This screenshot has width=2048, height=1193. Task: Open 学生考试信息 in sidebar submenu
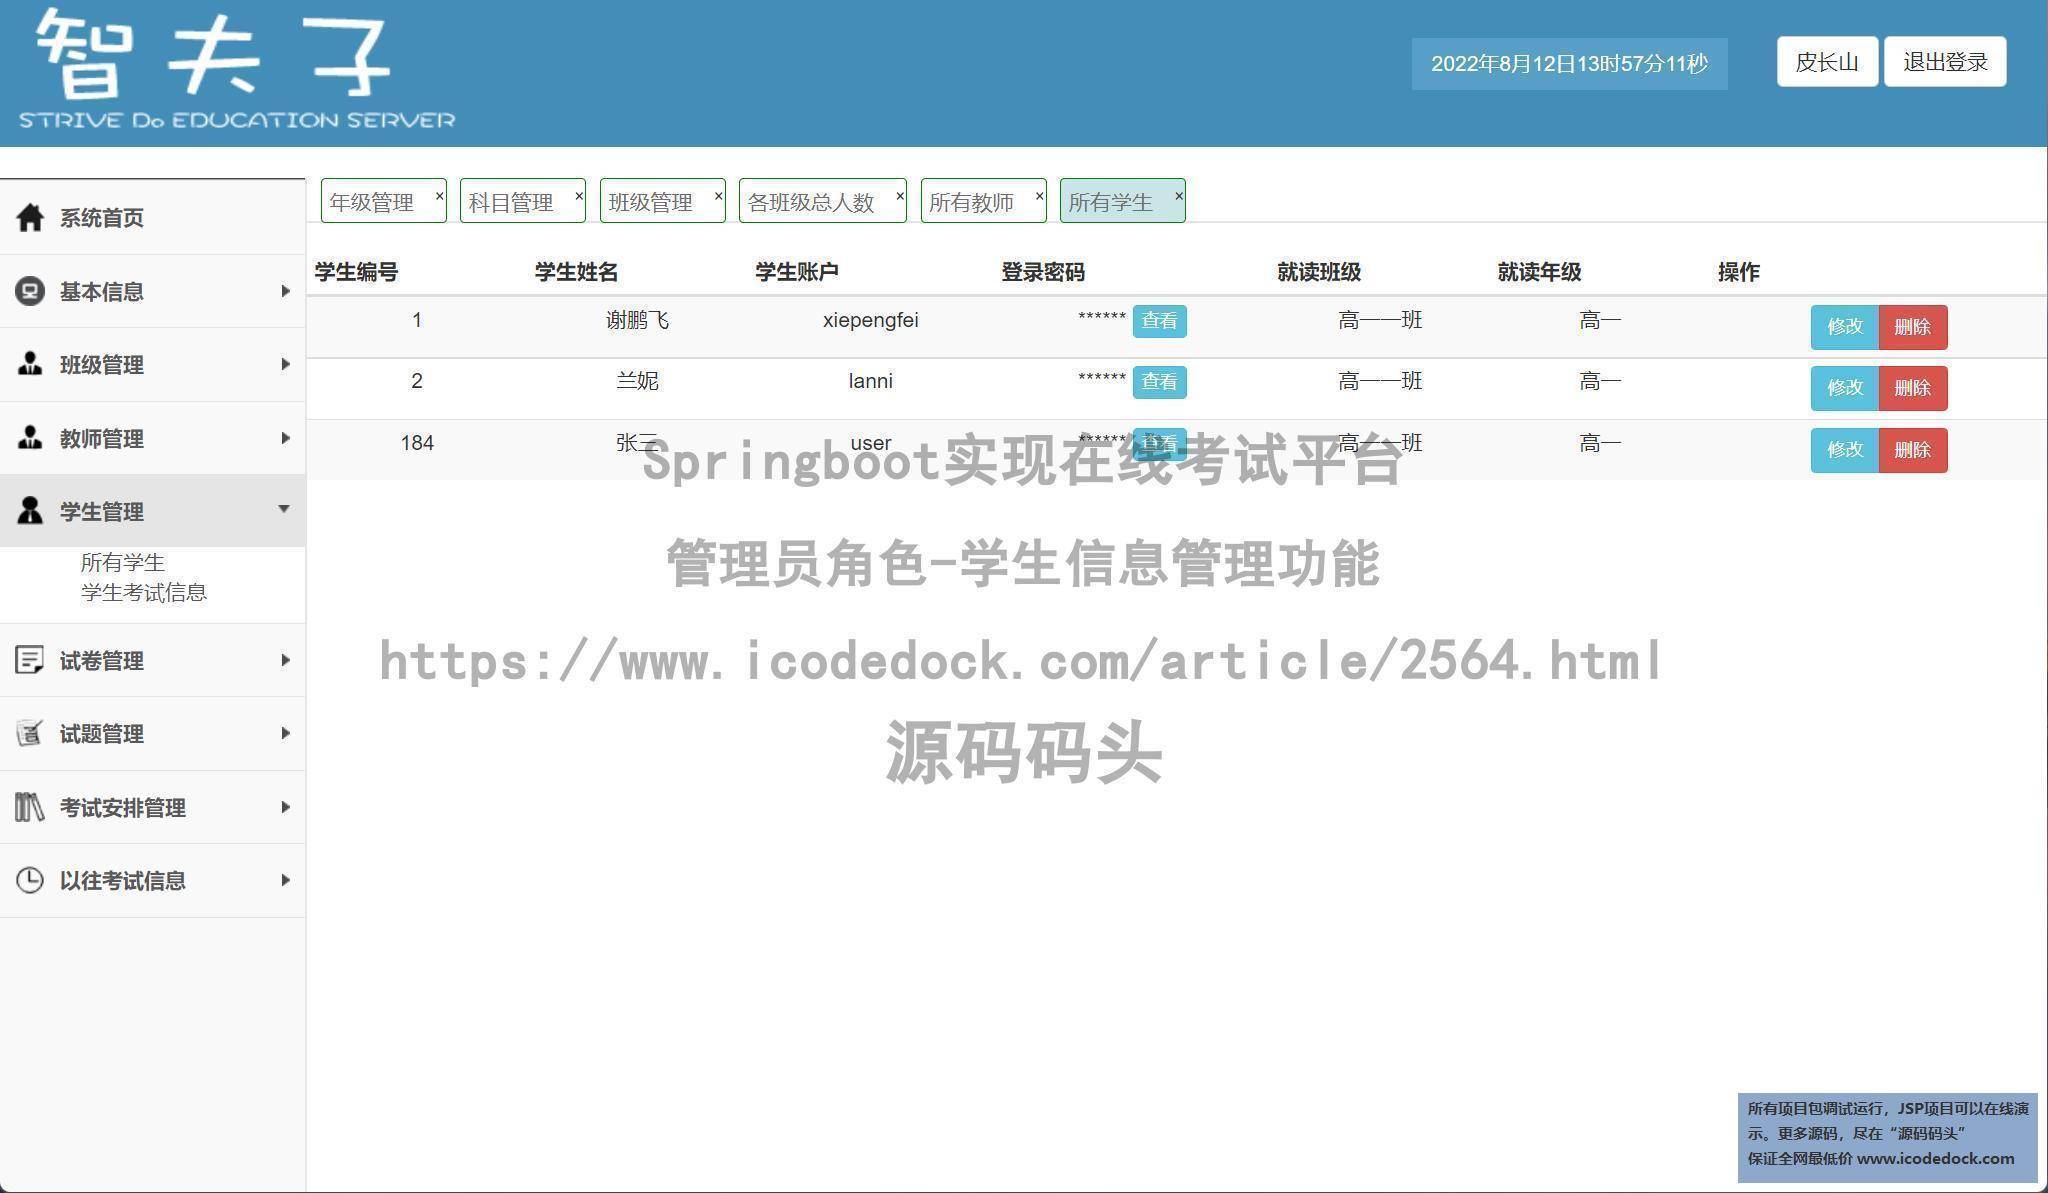click(144, 593)
